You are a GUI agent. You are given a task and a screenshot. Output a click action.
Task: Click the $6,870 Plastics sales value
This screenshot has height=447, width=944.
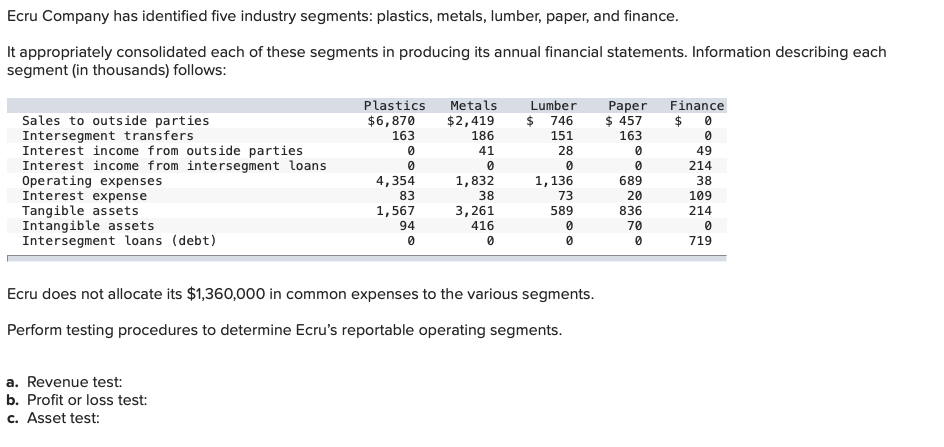391,121
